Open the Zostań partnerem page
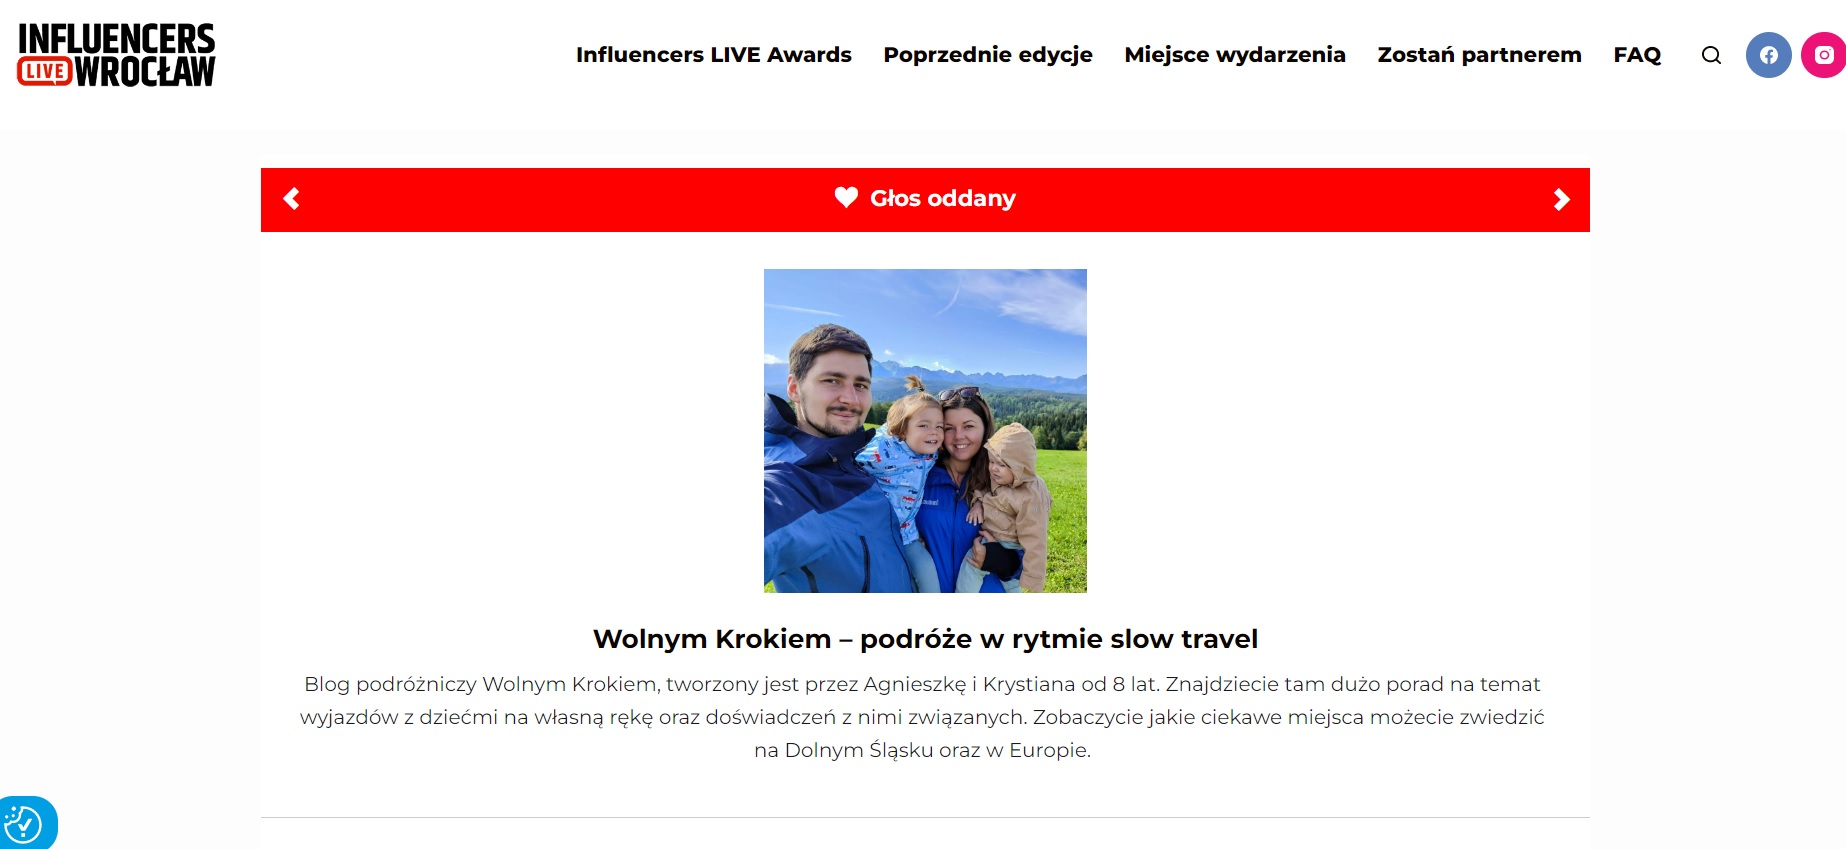The height and width of the screenshot is (849, 1846). 1479,55
